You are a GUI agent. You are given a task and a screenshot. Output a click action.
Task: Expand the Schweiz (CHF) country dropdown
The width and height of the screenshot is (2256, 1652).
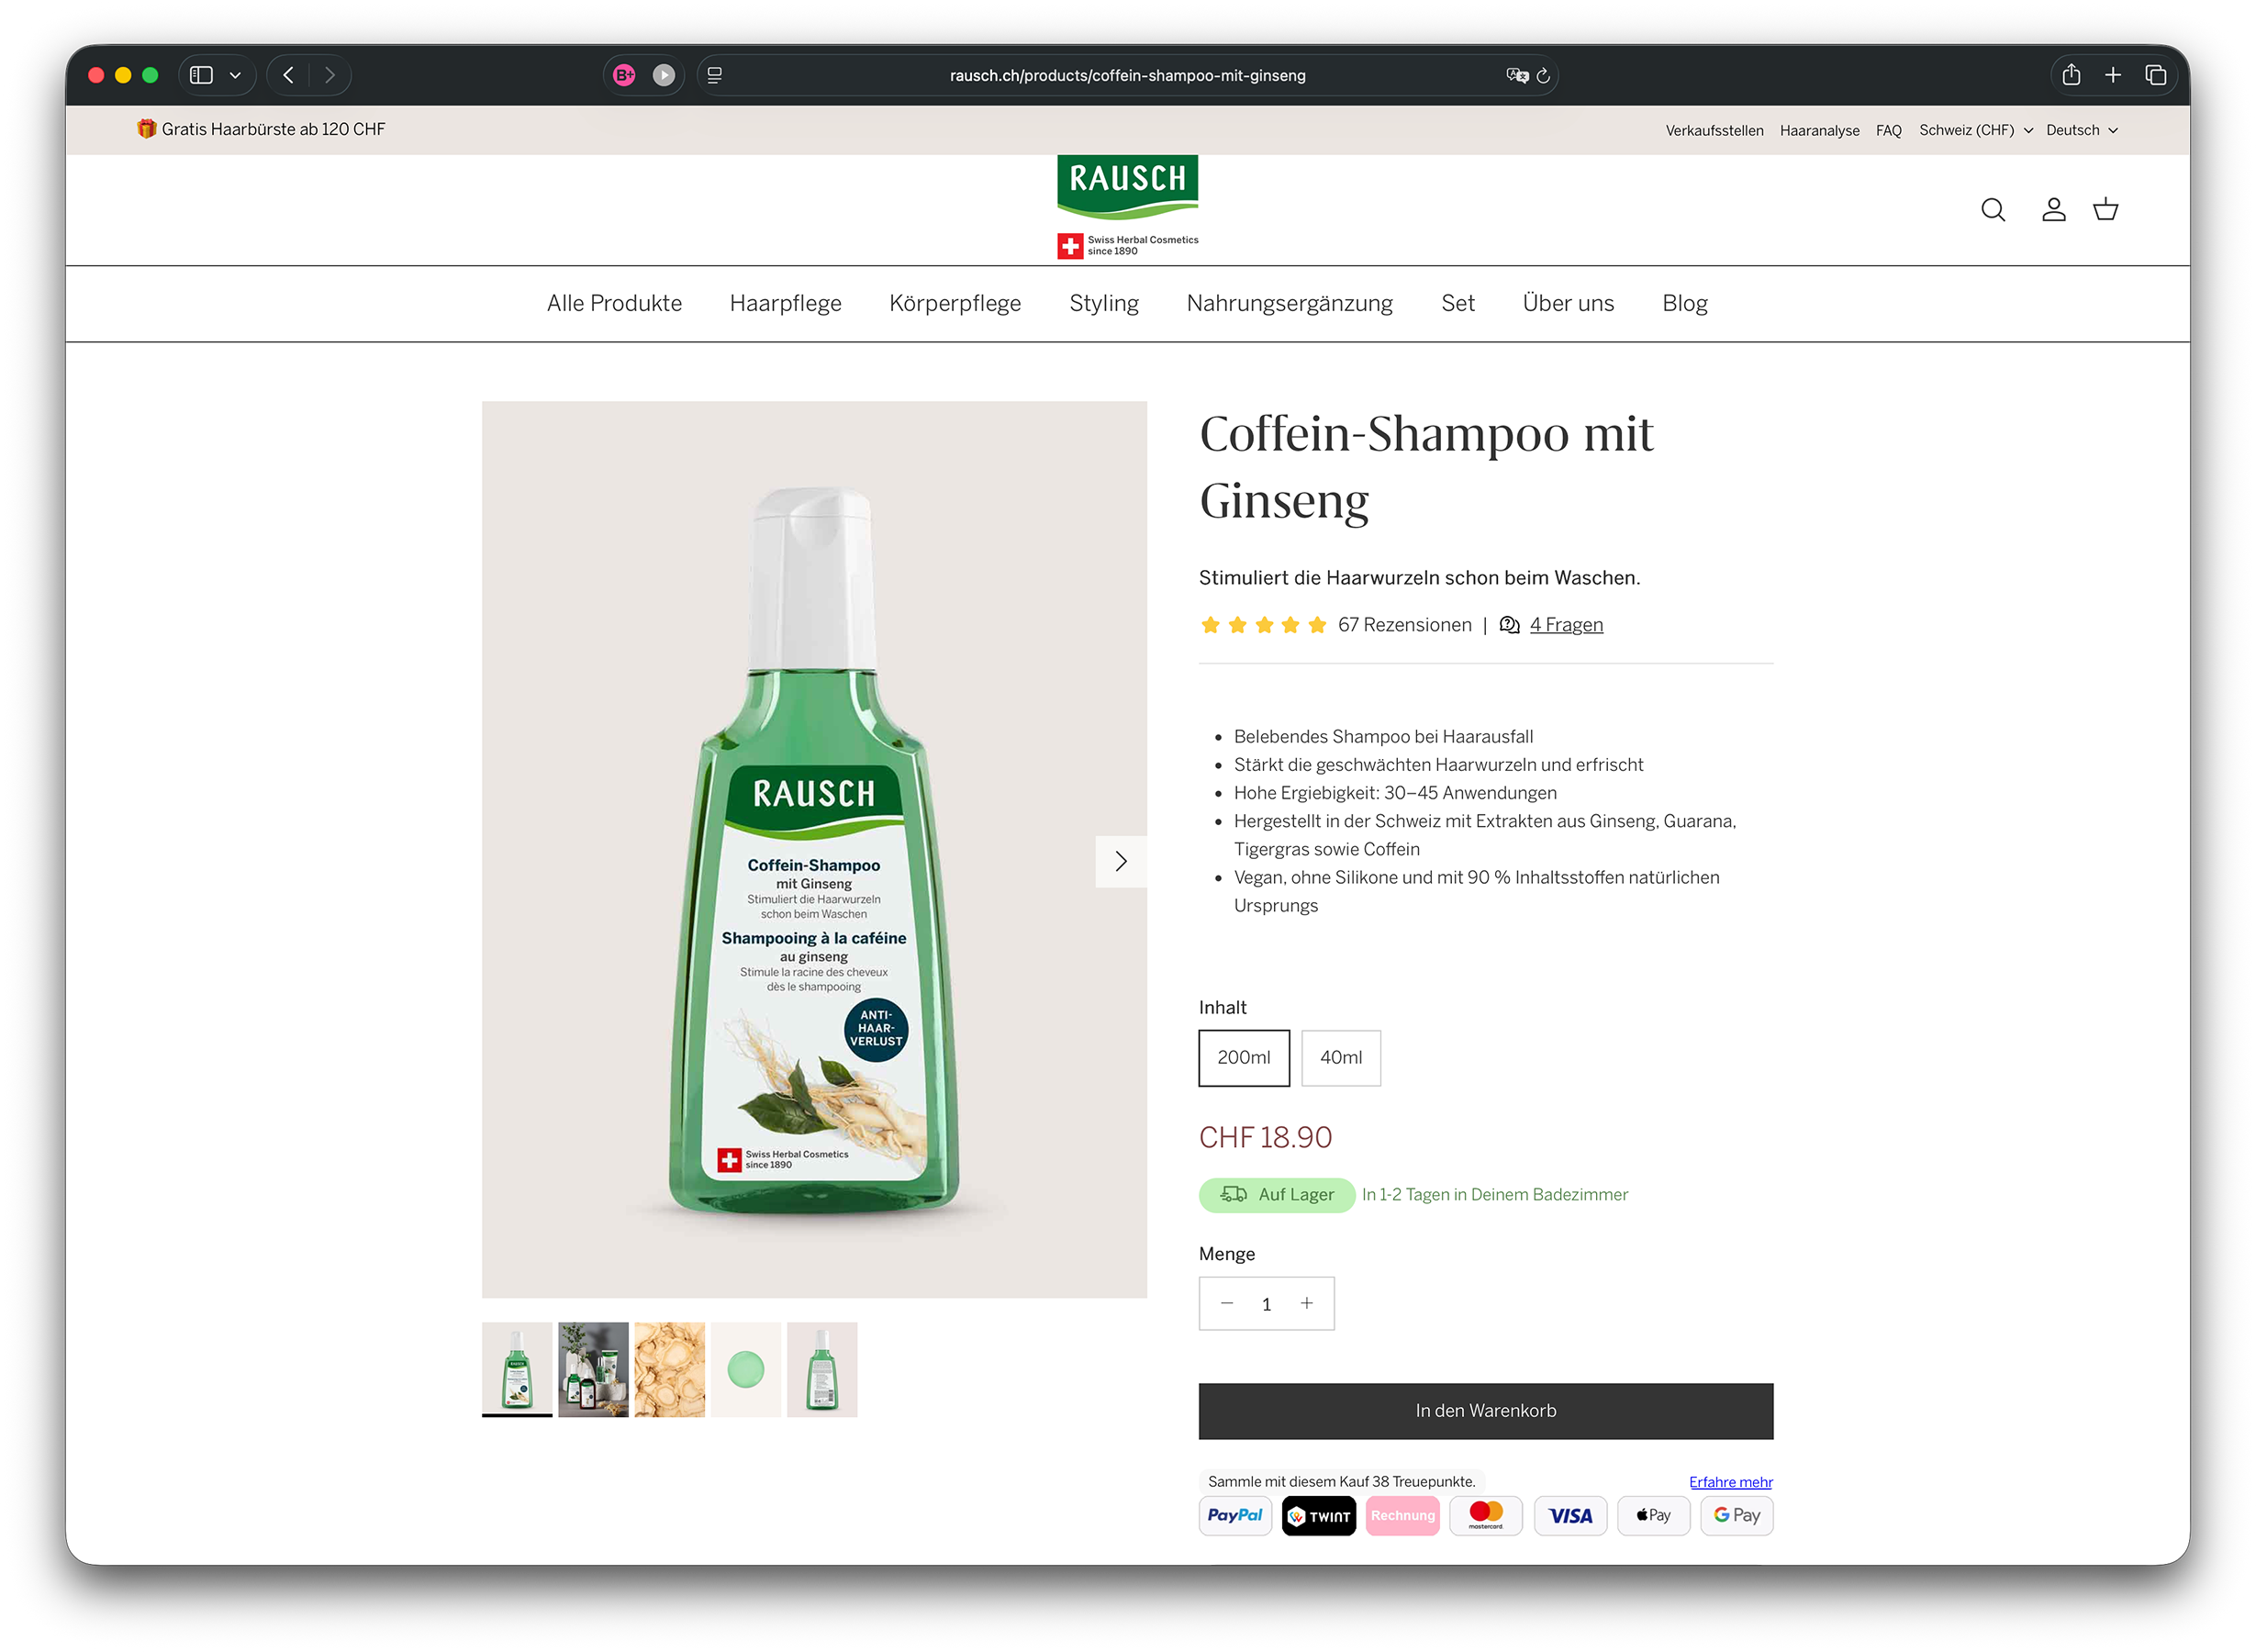1975,130
